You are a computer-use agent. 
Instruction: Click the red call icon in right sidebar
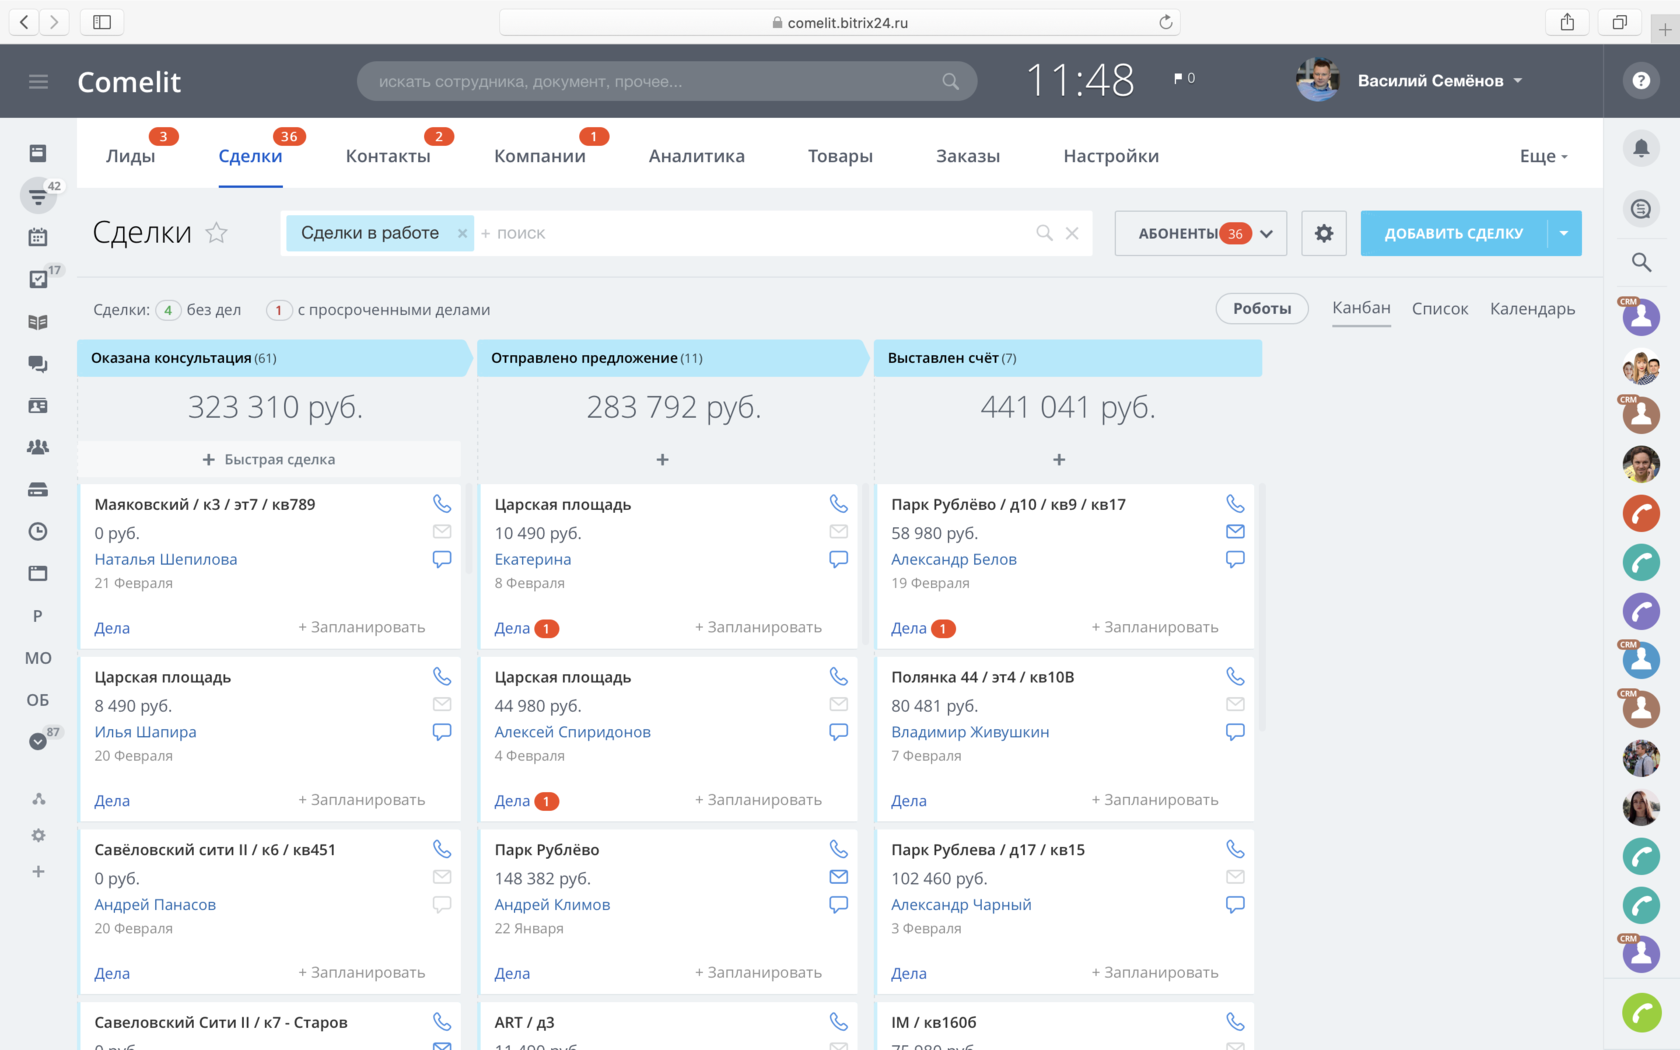pyautogui.click(x=1641, y=514)
